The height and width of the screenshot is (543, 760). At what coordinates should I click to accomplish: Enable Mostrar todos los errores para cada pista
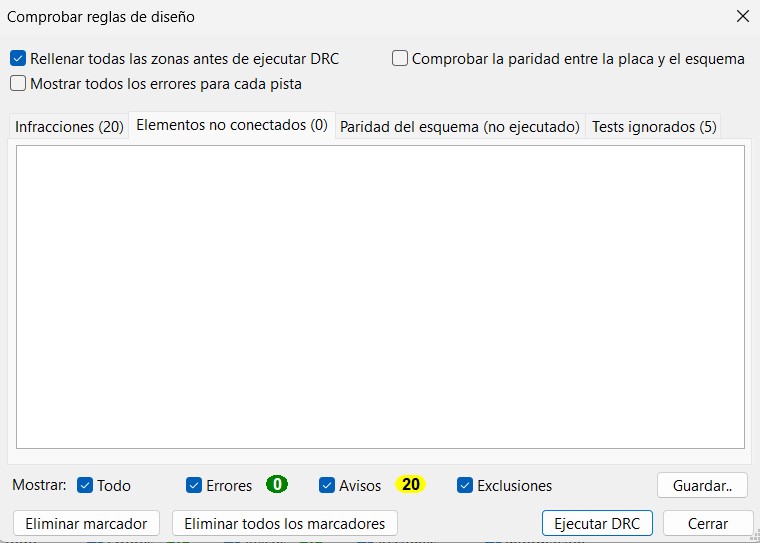(x=18, y=84)
